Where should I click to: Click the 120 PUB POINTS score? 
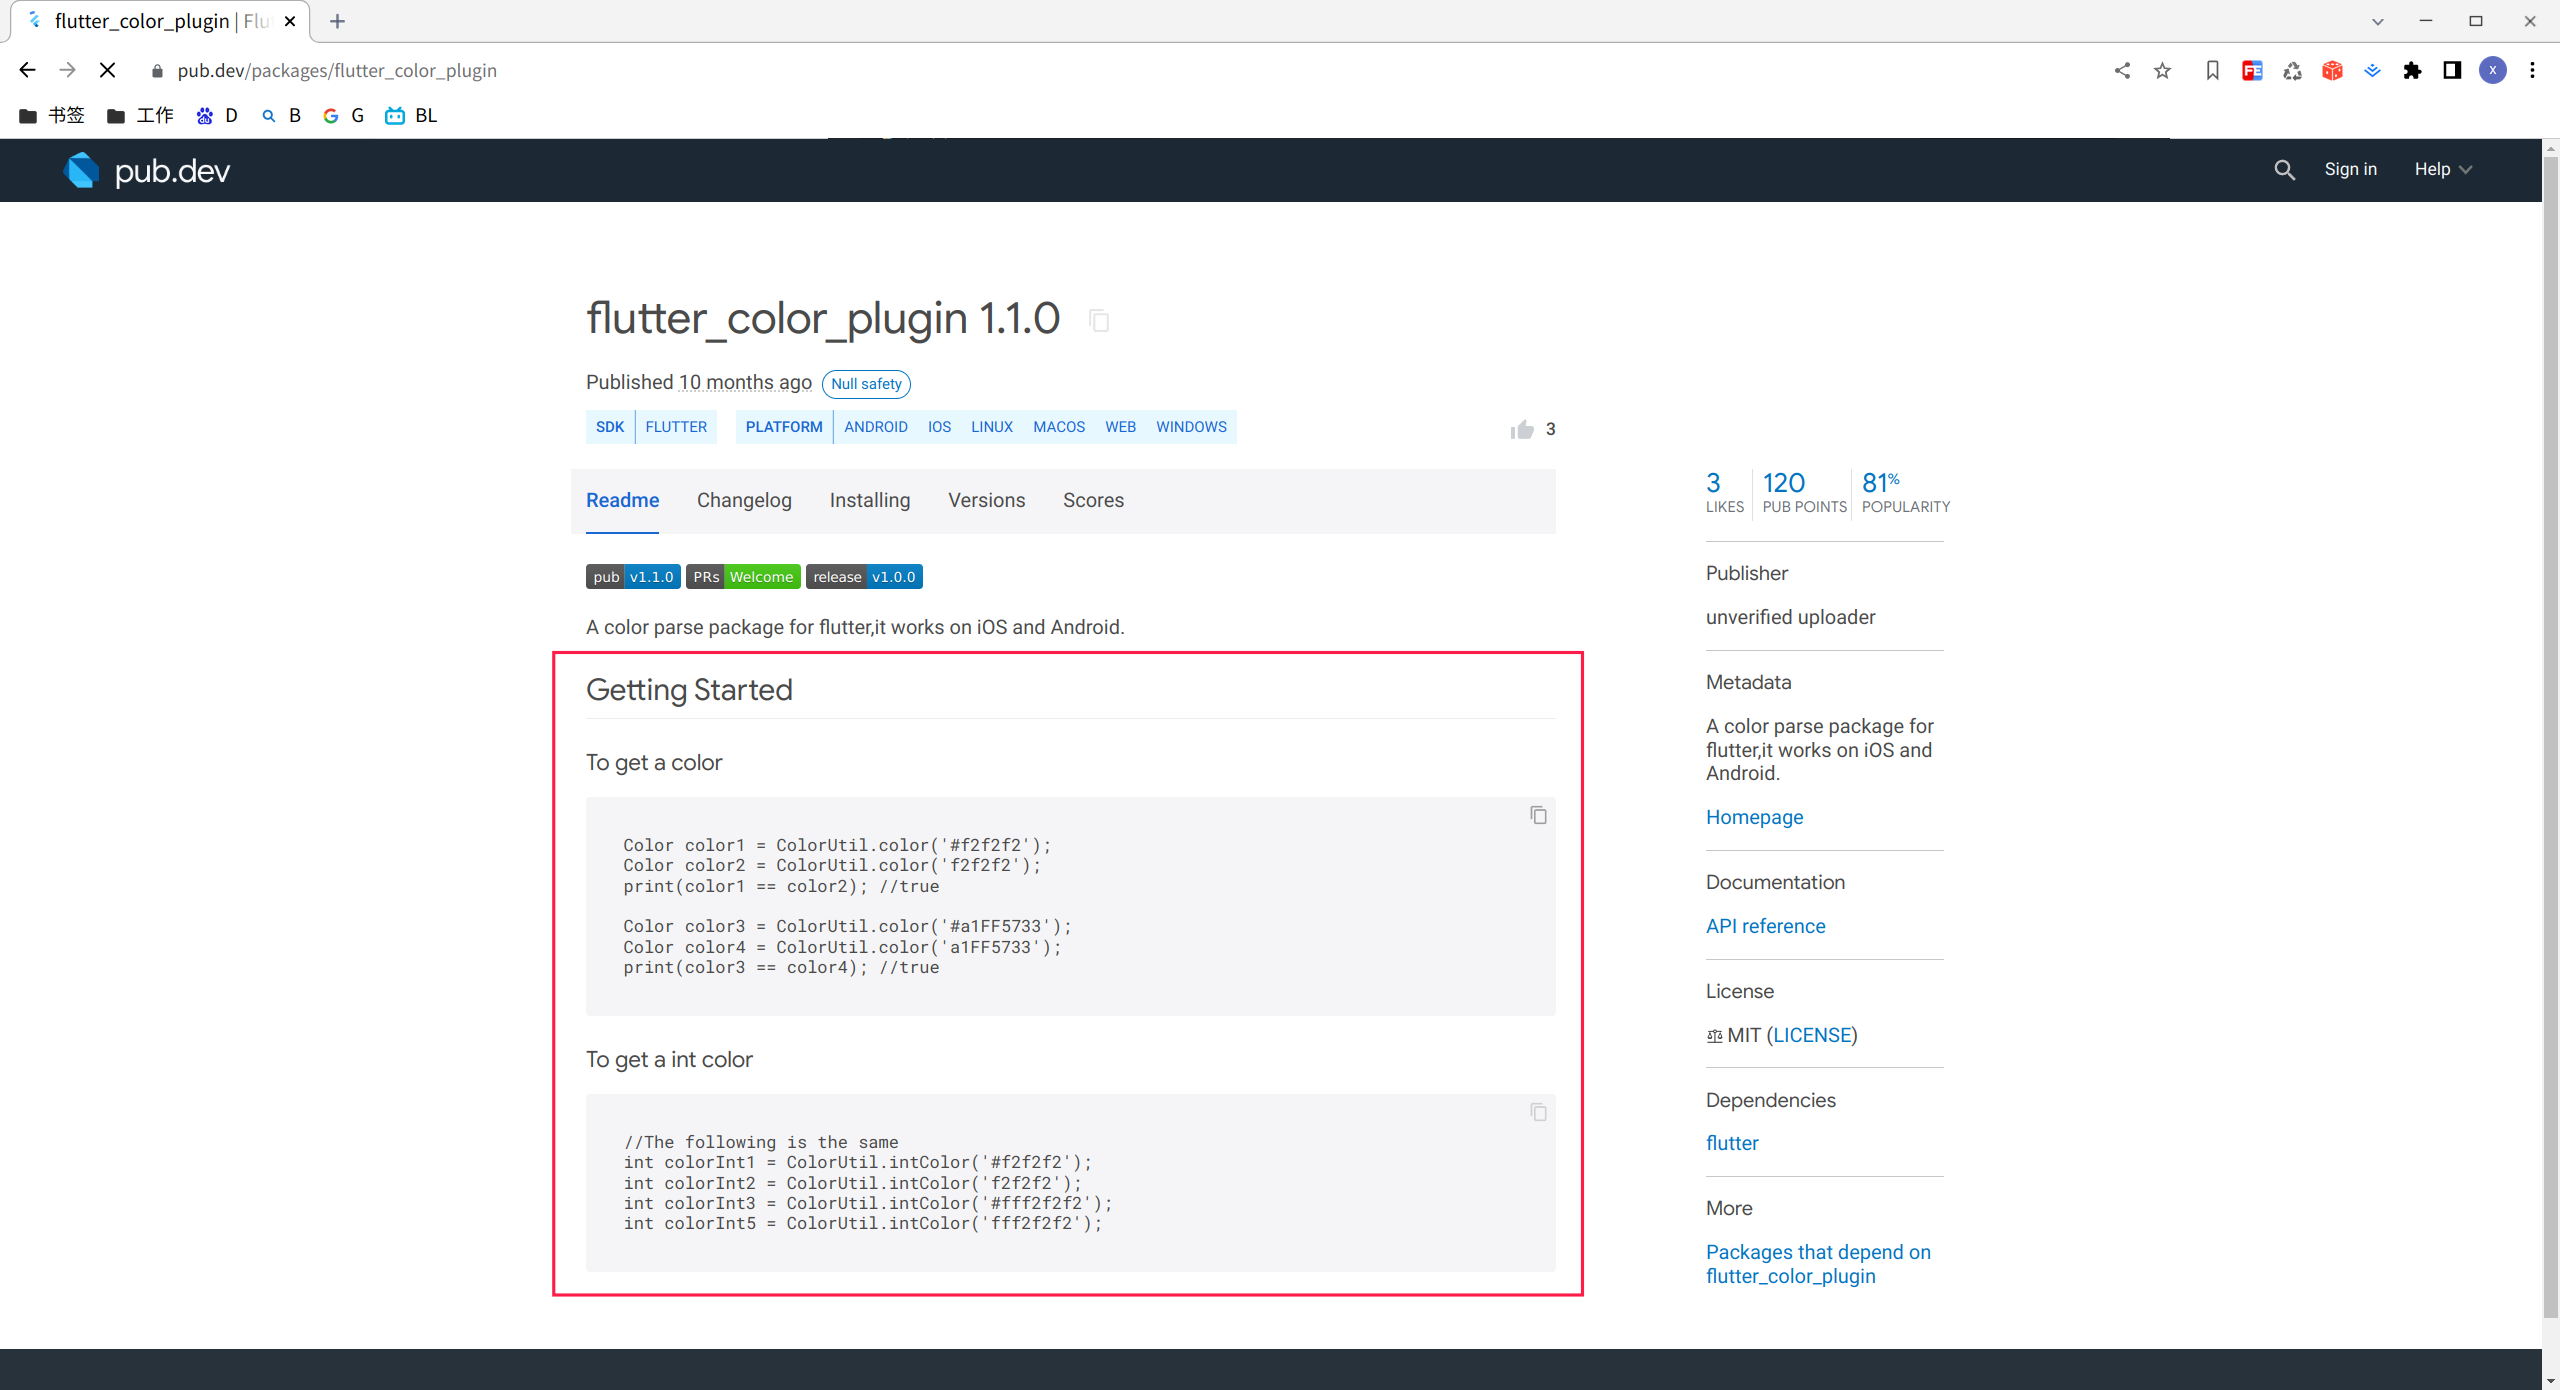click(1804, 493)
